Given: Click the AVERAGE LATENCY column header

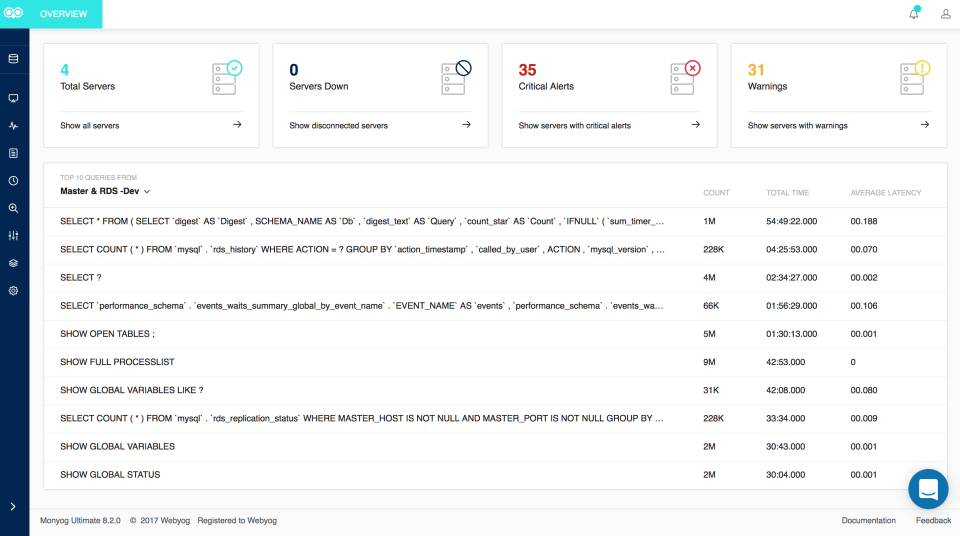Looking at the screenshot, I should click(x=885, y=192).
